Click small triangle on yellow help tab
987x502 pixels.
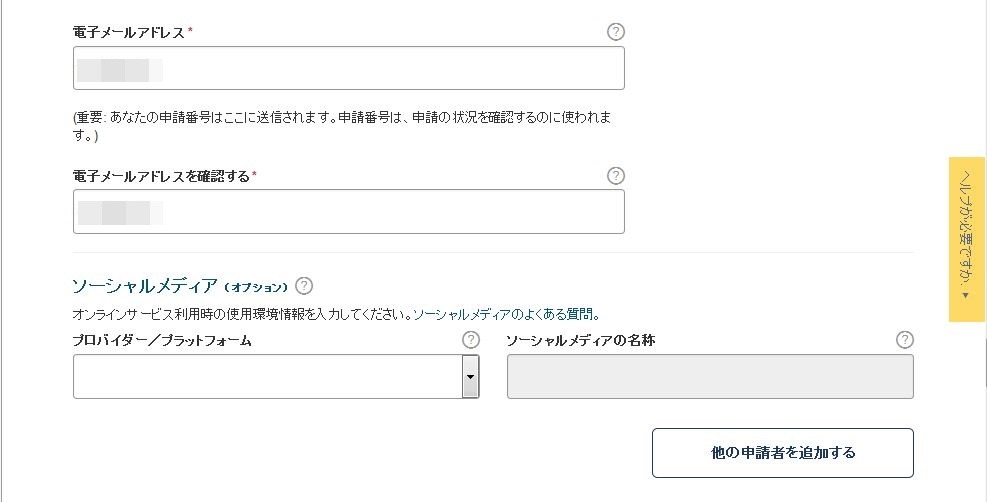click(966, 295)
